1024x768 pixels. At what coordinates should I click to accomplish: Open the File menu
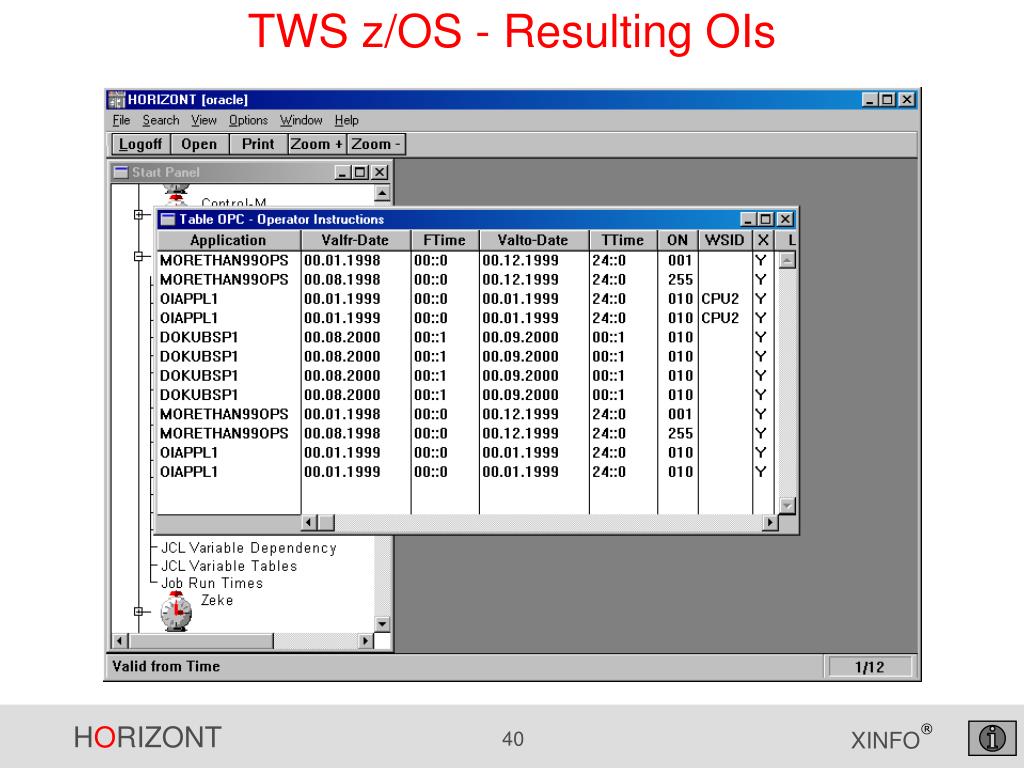[x=121, y=120]
